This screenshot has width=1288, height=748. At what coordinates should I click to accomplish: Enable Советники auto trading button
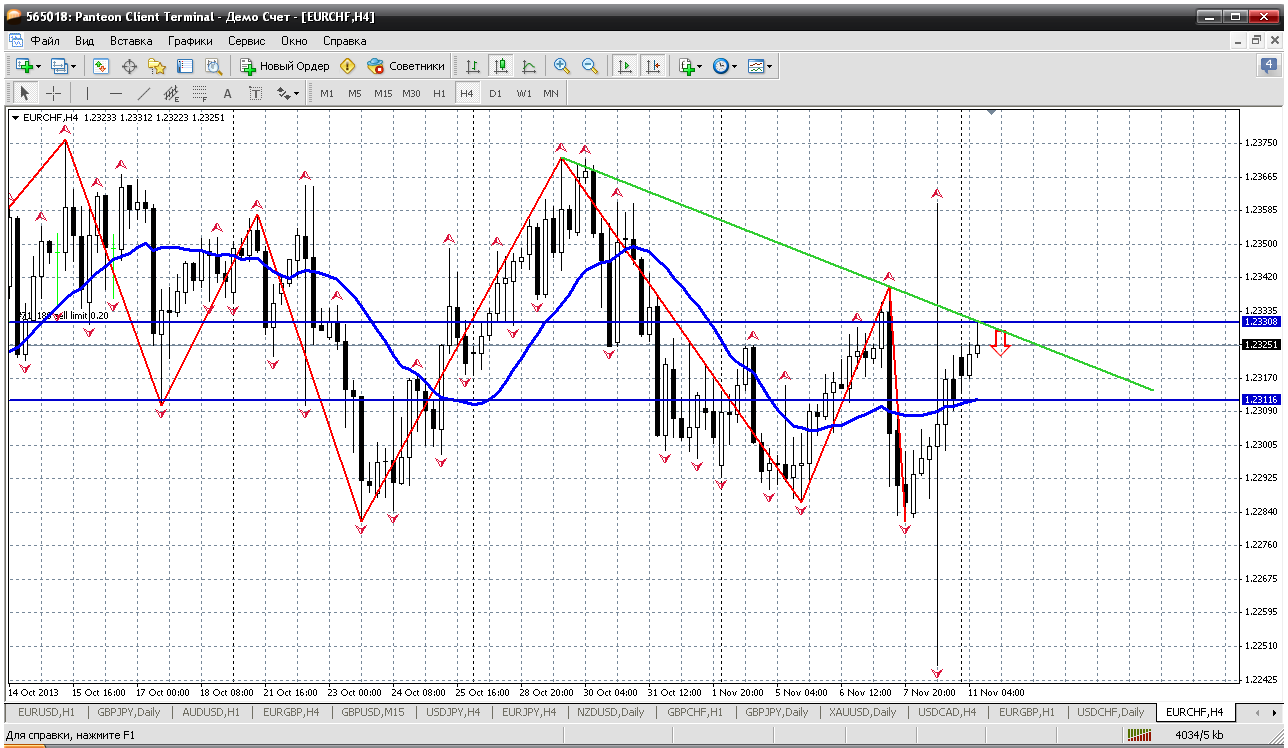(406, 66)
